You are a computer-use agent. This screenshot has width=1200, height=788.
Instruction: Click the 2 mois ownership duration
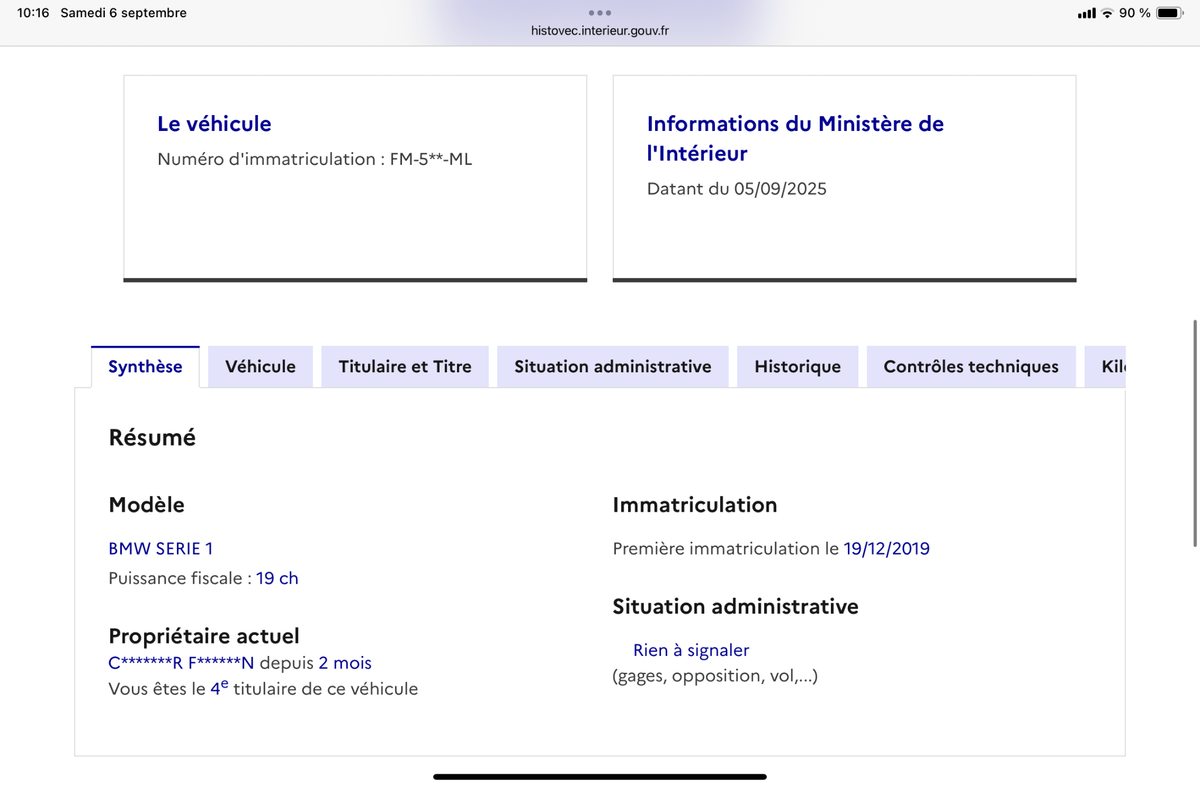click(x=345, y=662)
